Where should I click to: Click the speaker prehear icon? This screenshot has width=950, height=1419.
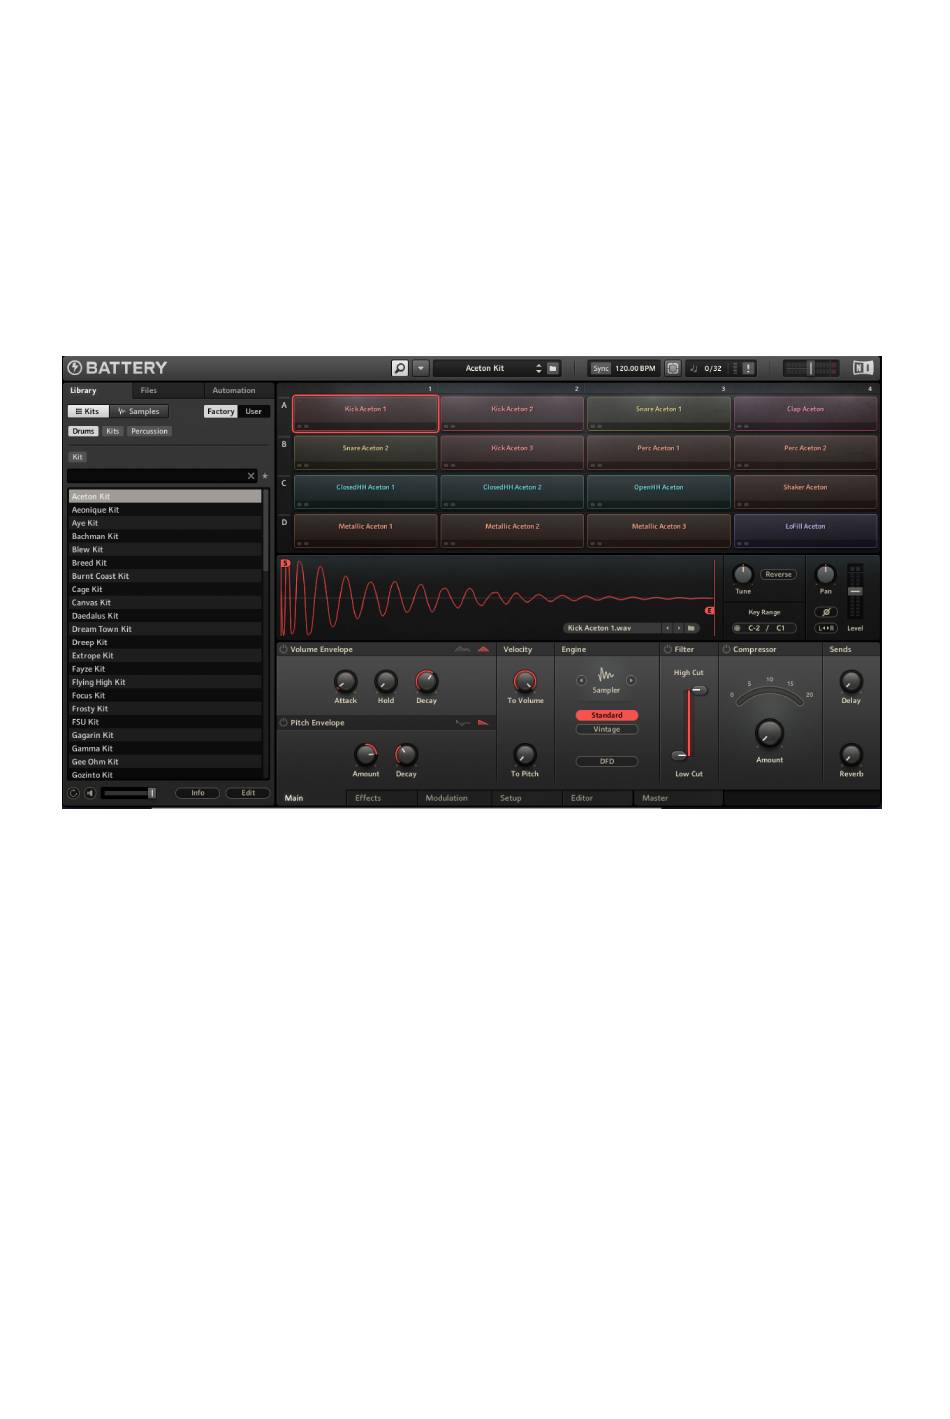point(90,793)
